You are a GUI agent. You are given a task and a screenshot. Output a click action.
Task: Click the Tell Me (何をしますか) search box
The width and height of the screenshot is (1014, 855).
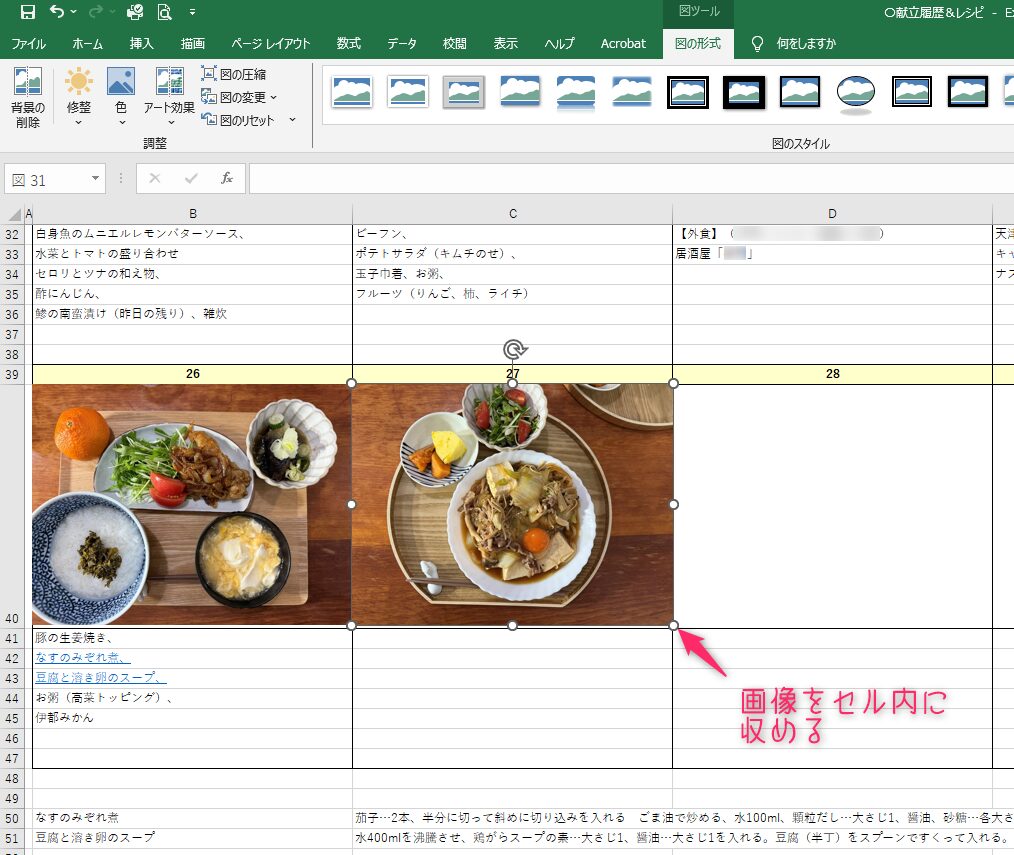tap(806, 44)
